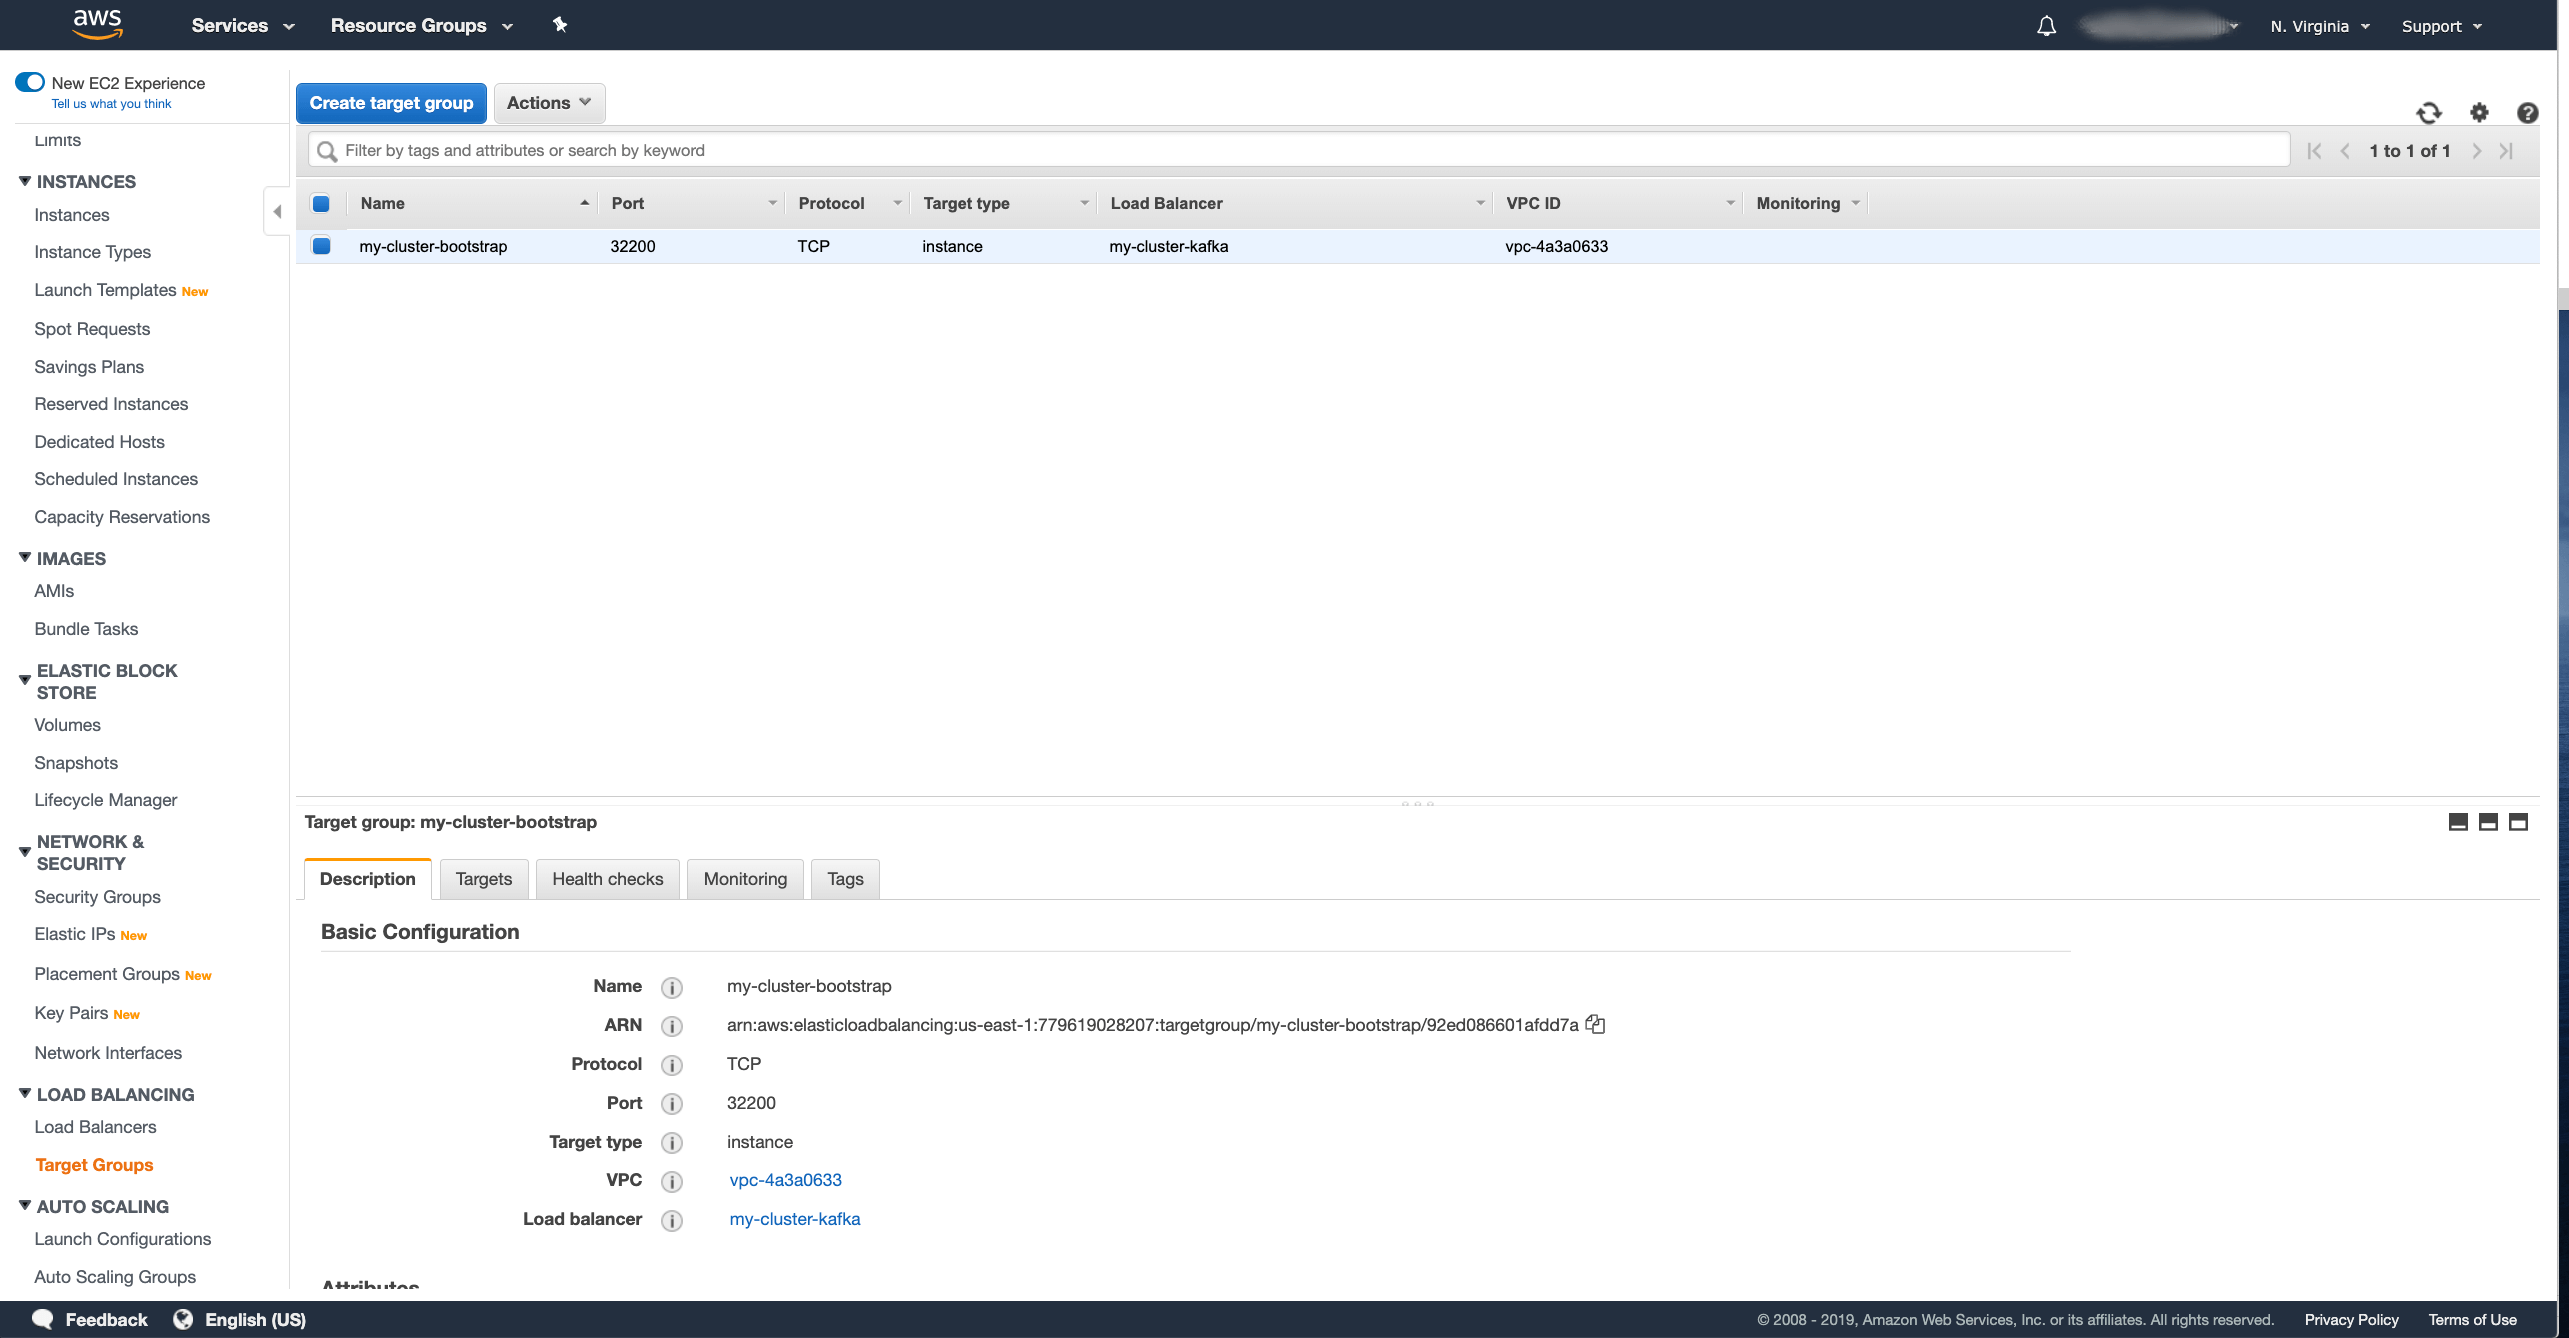Screen dimensions: 2569x1338
Task: Open the account name dropdown
Action: 2158,26
